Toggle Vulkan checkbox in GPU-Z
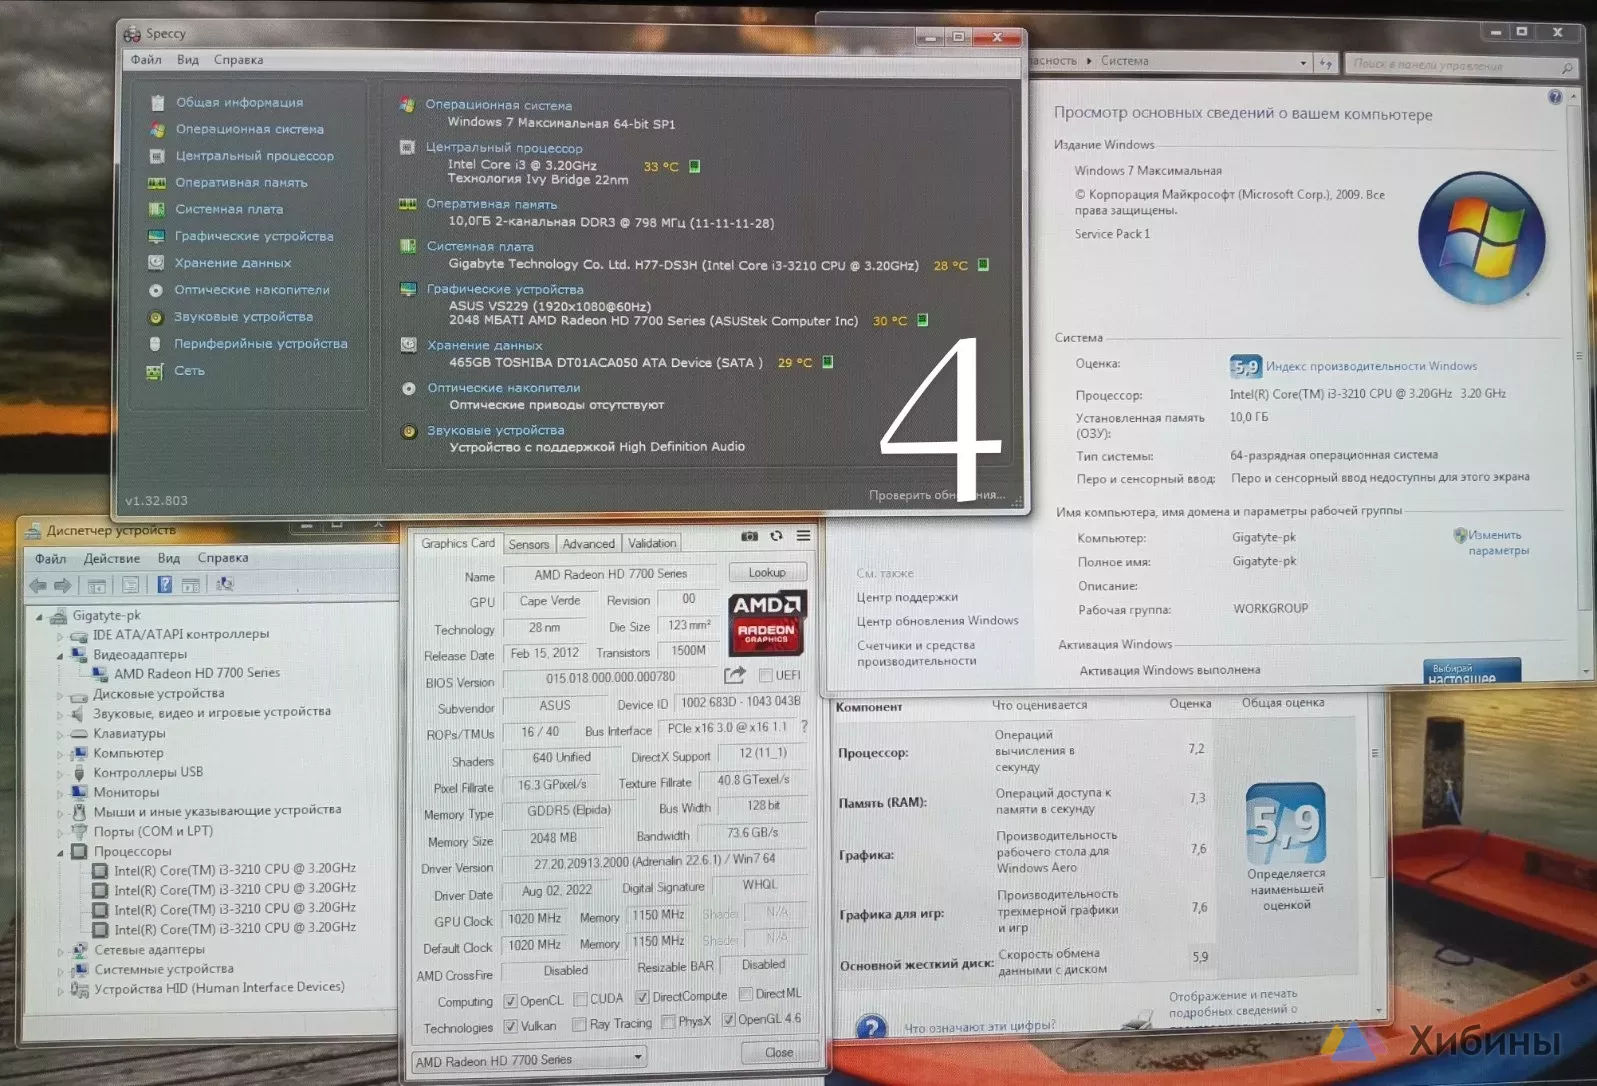 pyautogui.click(x=510, y=1026)
